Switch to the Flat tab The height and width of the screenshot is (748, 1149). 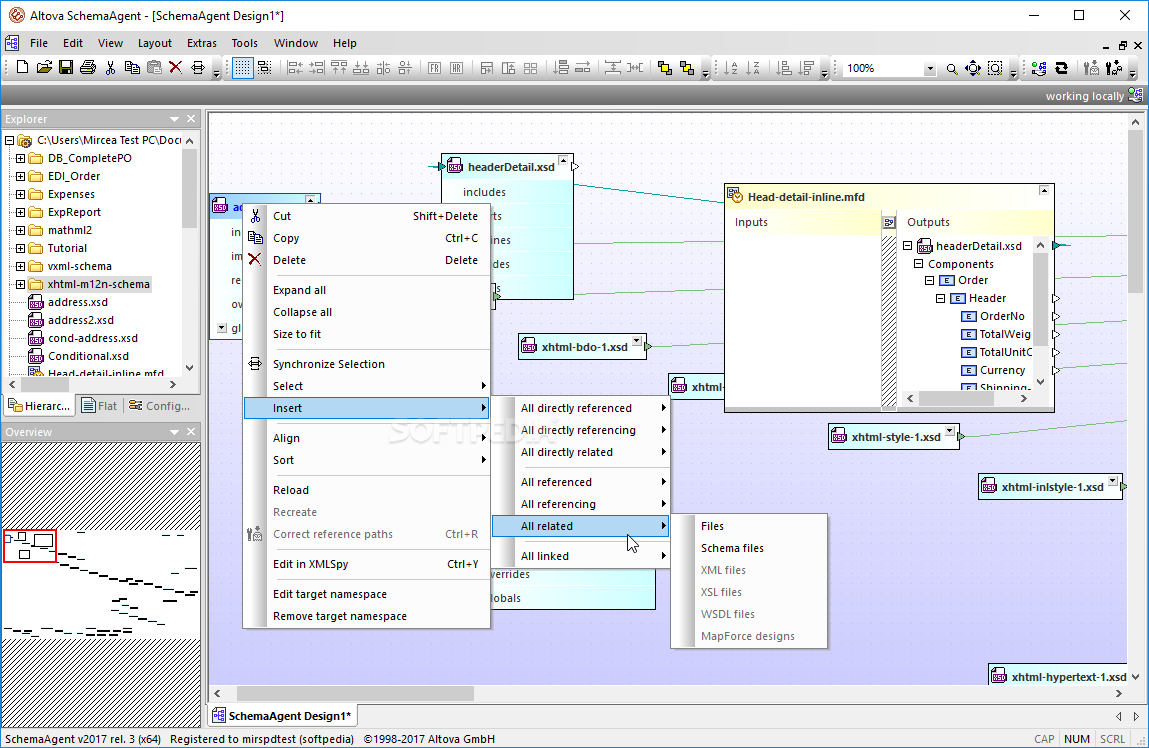(x=100, y=406)
